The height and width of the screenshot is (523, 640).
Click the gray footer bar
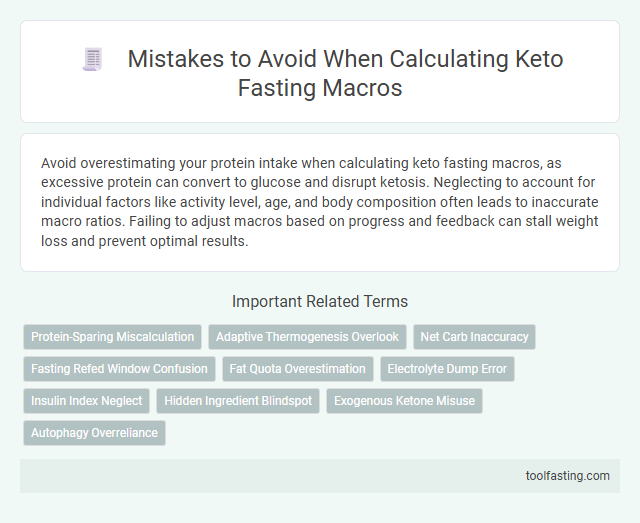(x=300, y=476)
